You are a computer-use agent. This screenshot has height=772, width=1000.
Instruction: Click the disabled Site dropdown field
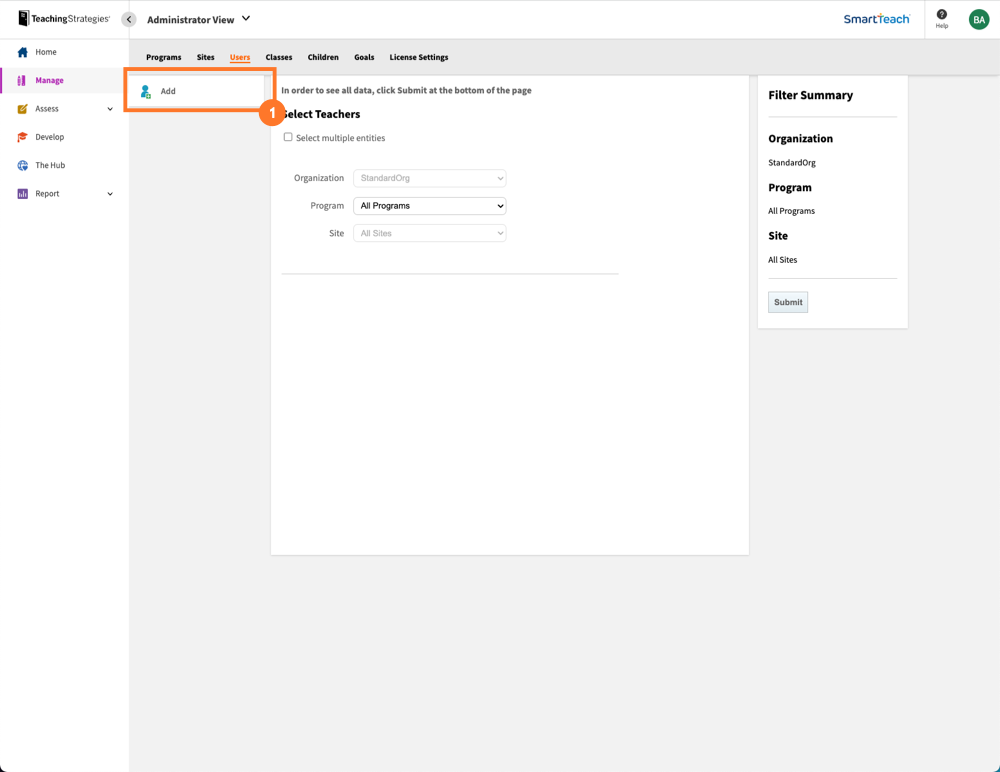[429, 233]
